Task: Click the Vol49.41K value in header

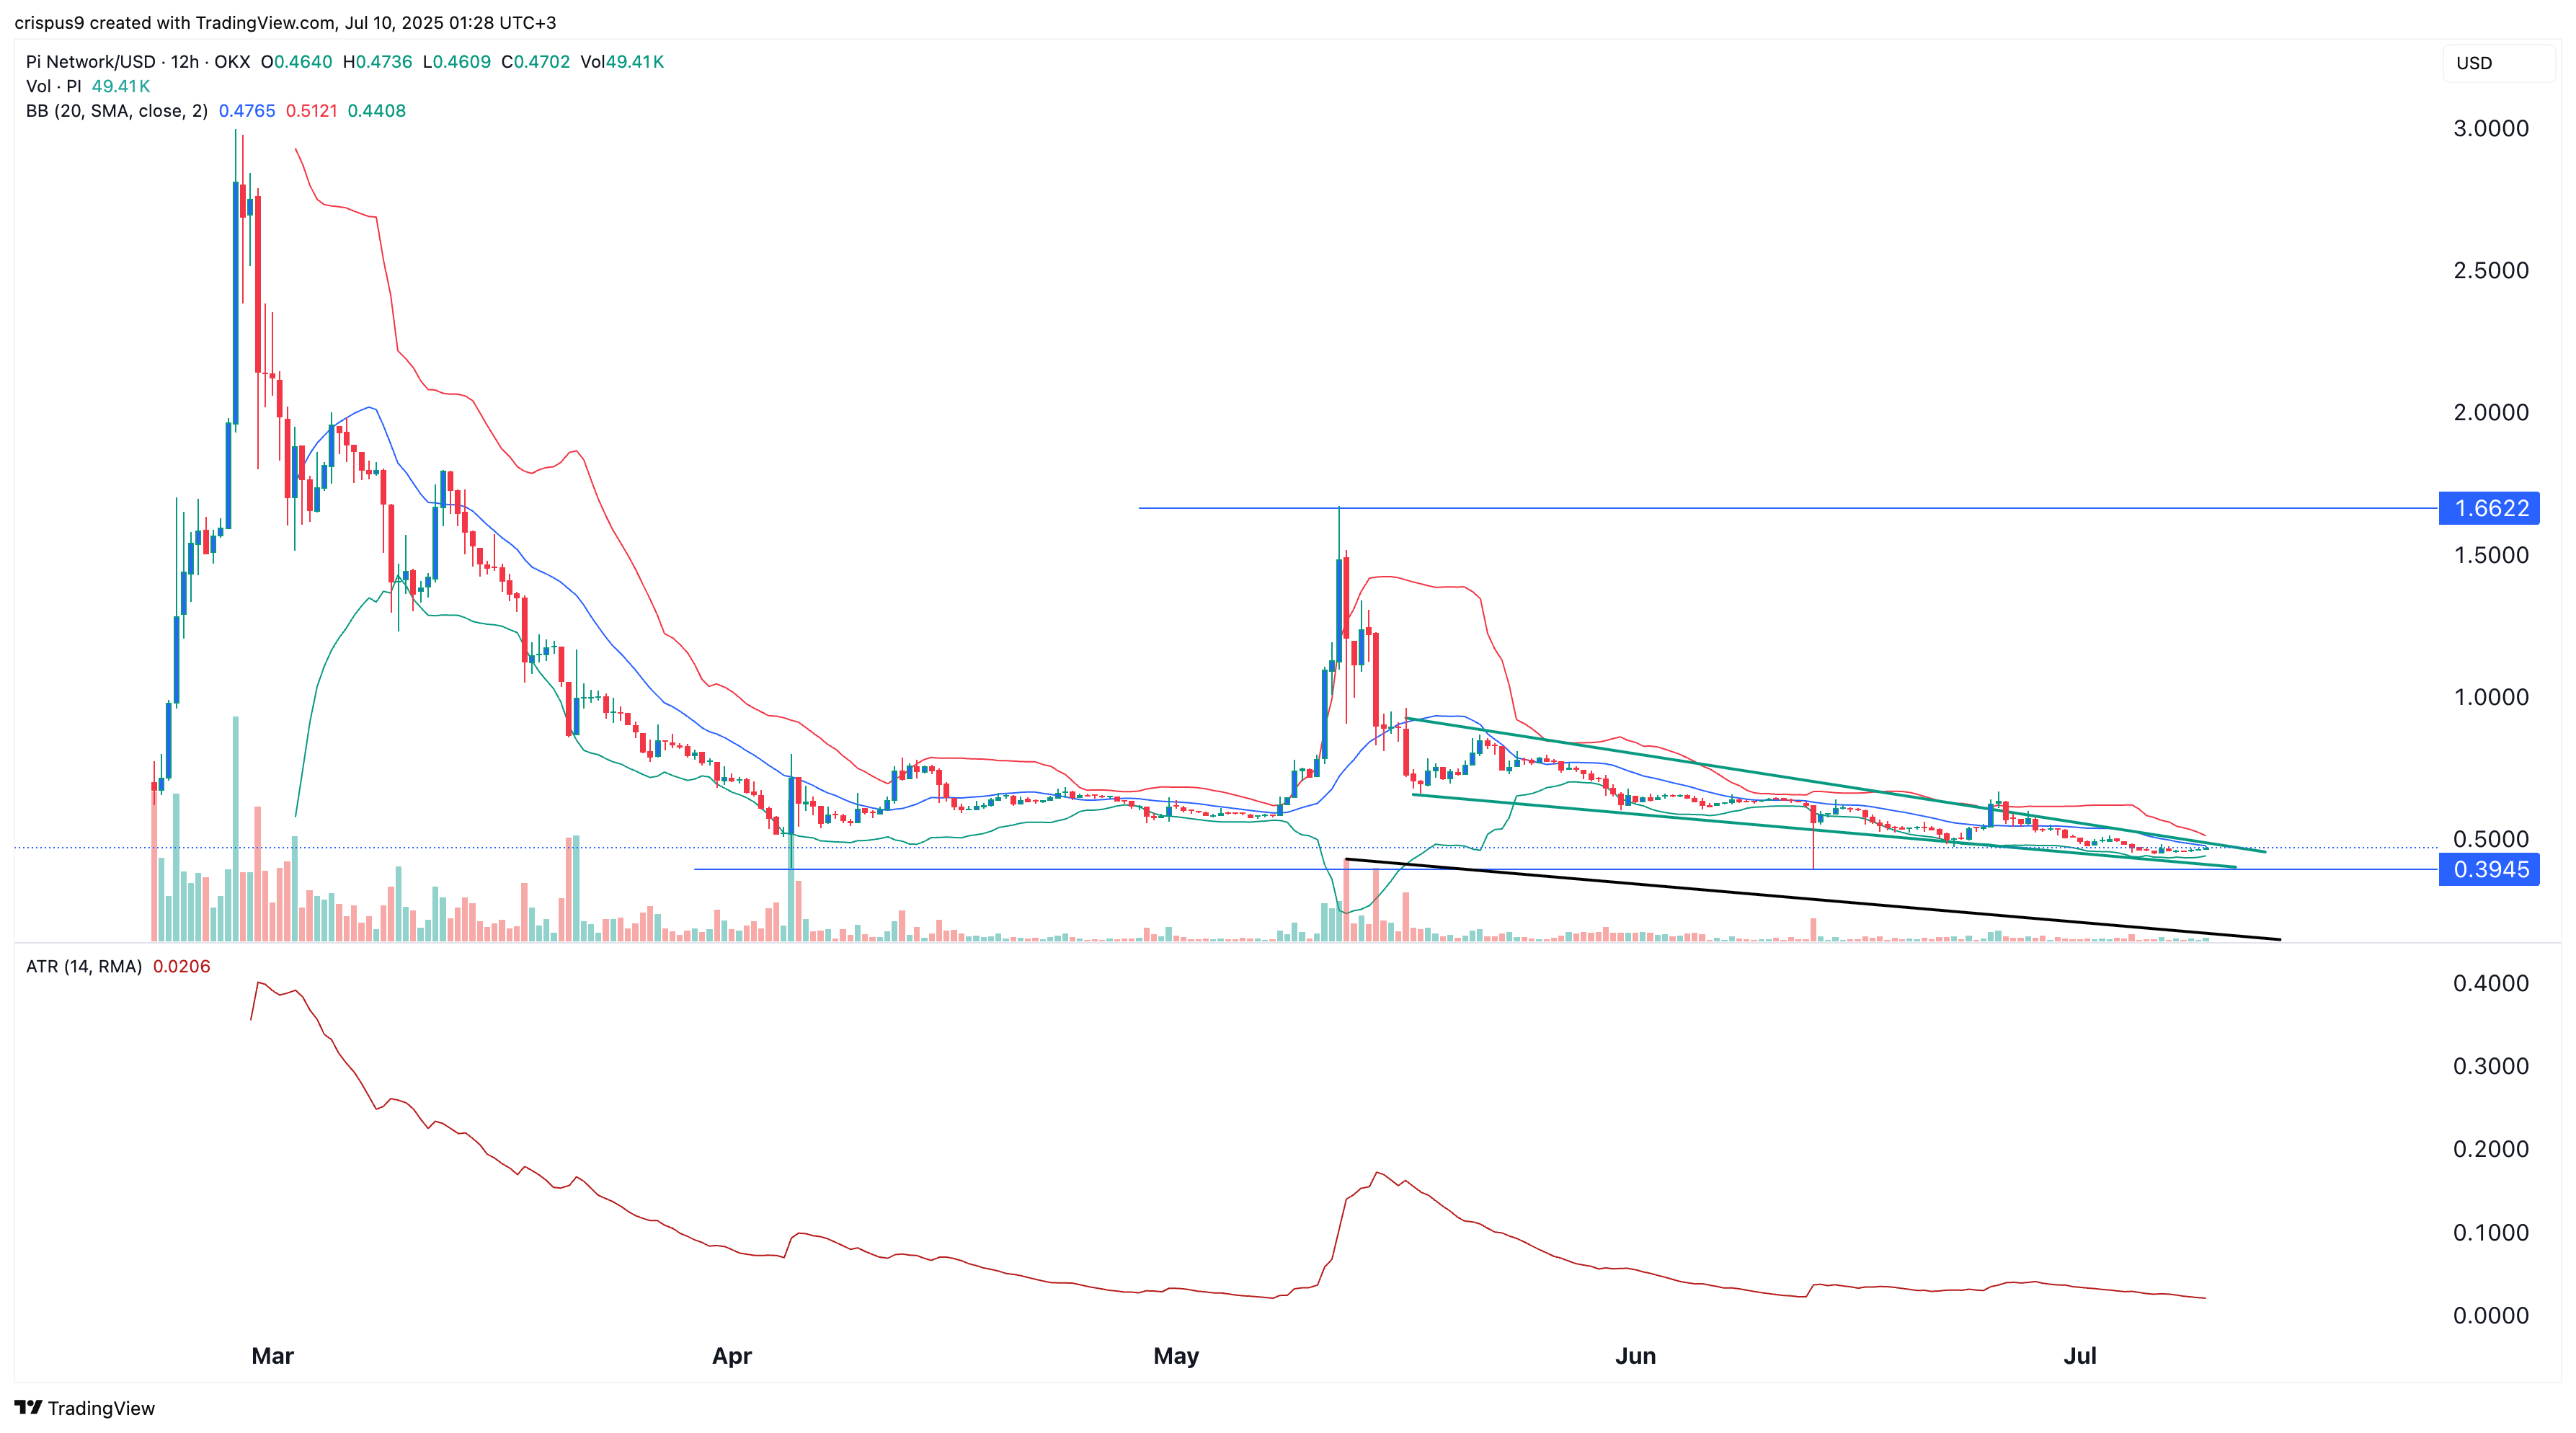Action: 622,62
